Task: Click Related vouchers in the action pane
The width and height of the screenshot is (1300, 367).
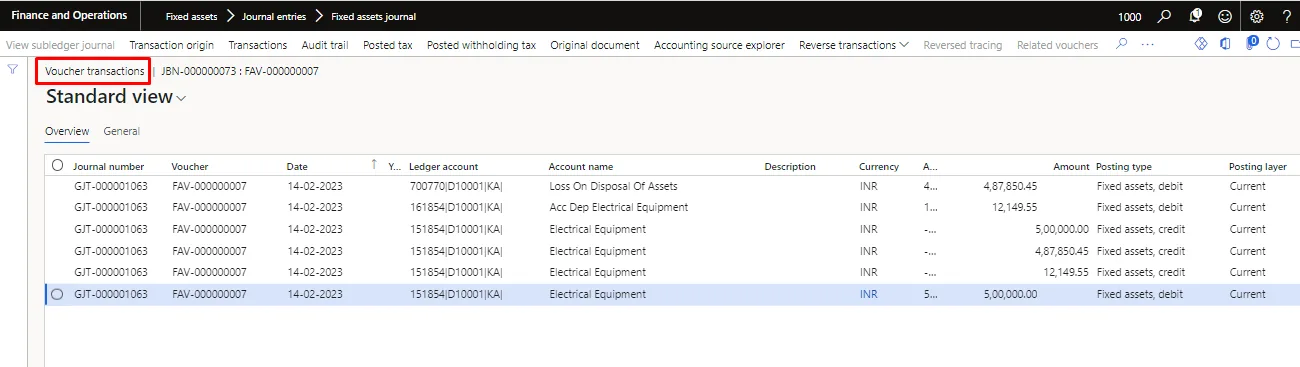Action: [x=1057, y=45]
